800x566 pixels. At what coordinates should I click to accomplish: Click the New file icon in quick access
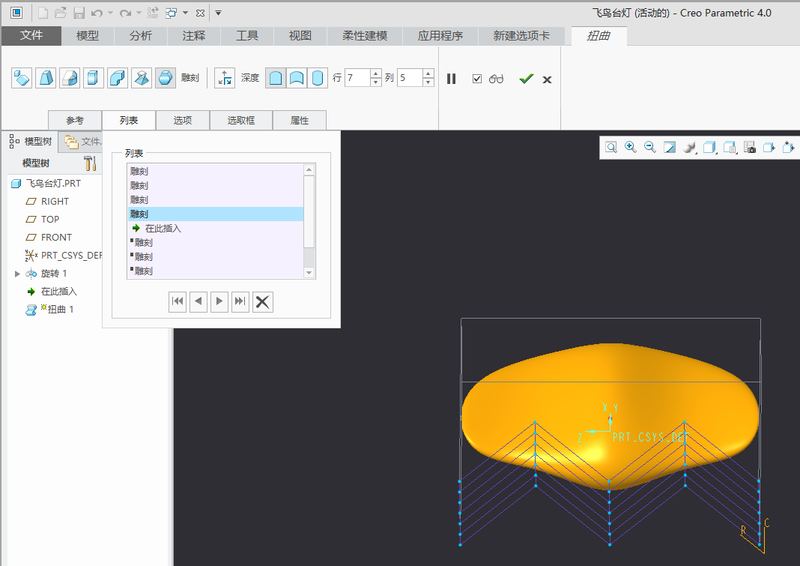tap(43, 13)
